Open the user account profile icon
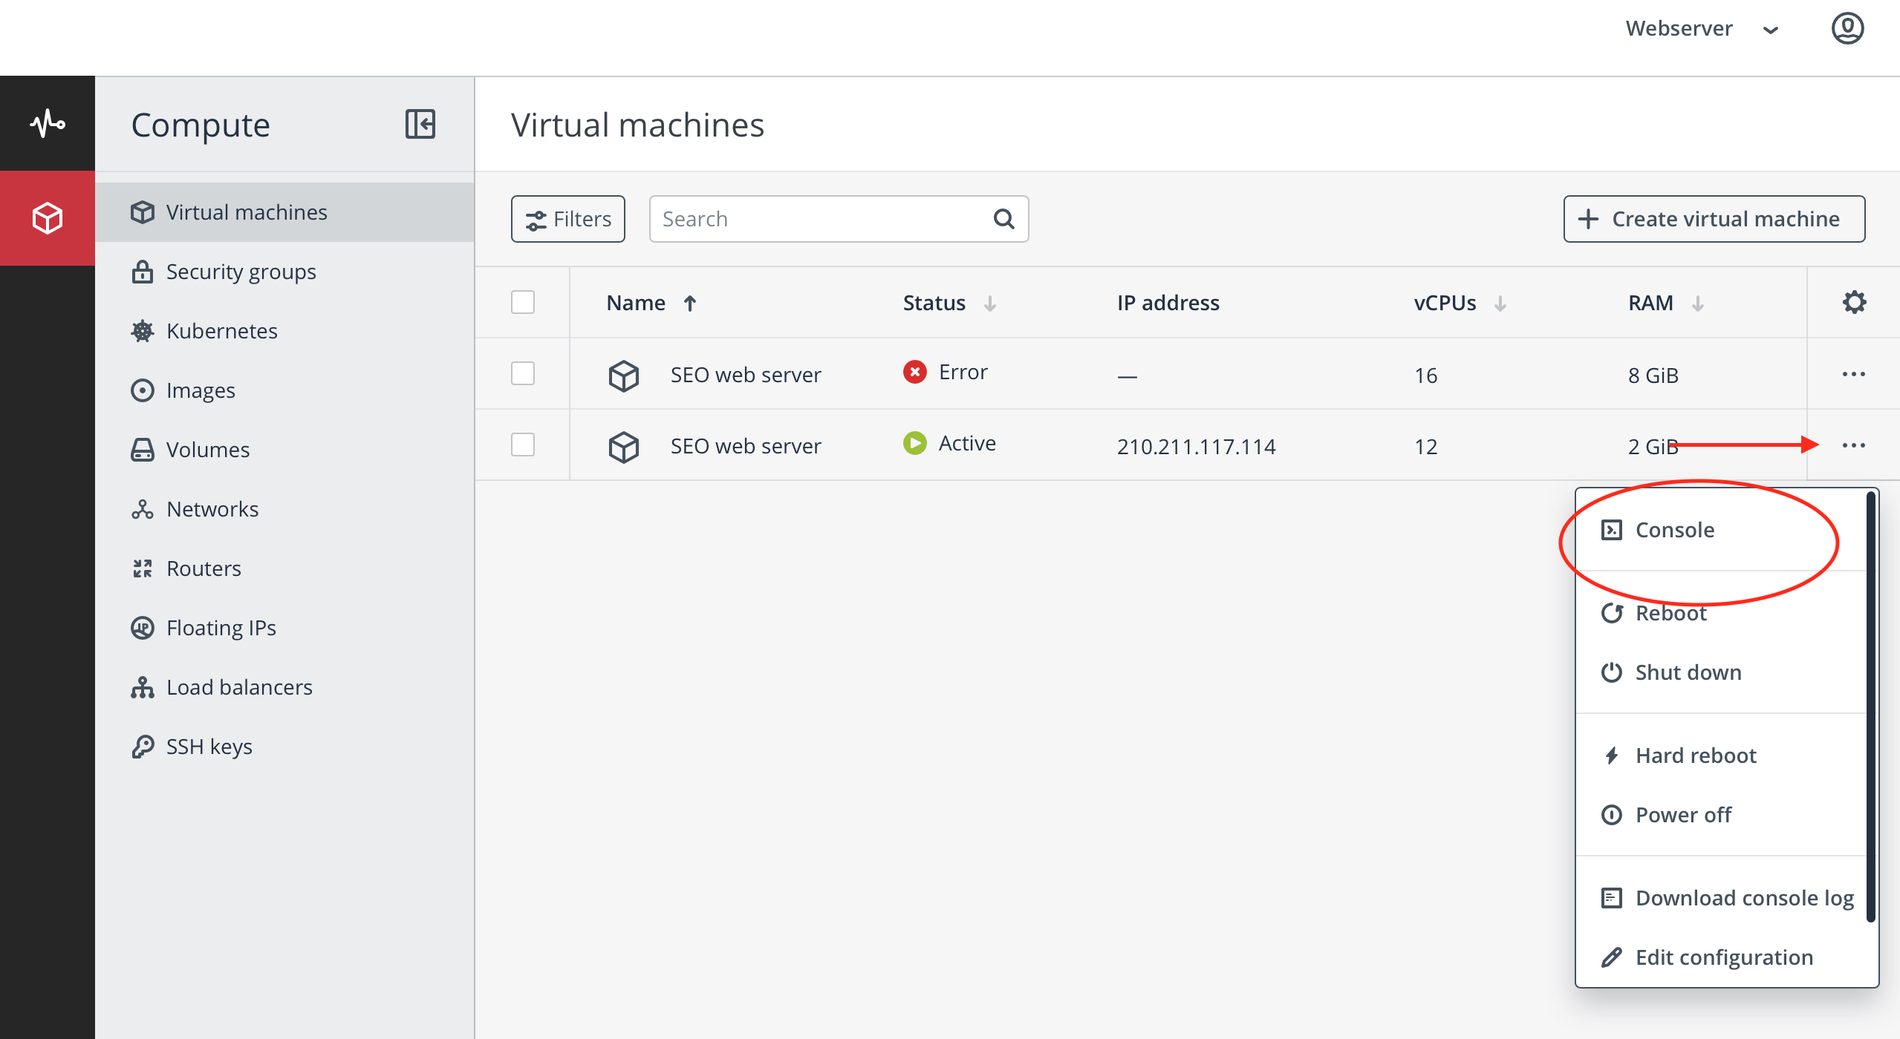 [x=1847, y=28]
